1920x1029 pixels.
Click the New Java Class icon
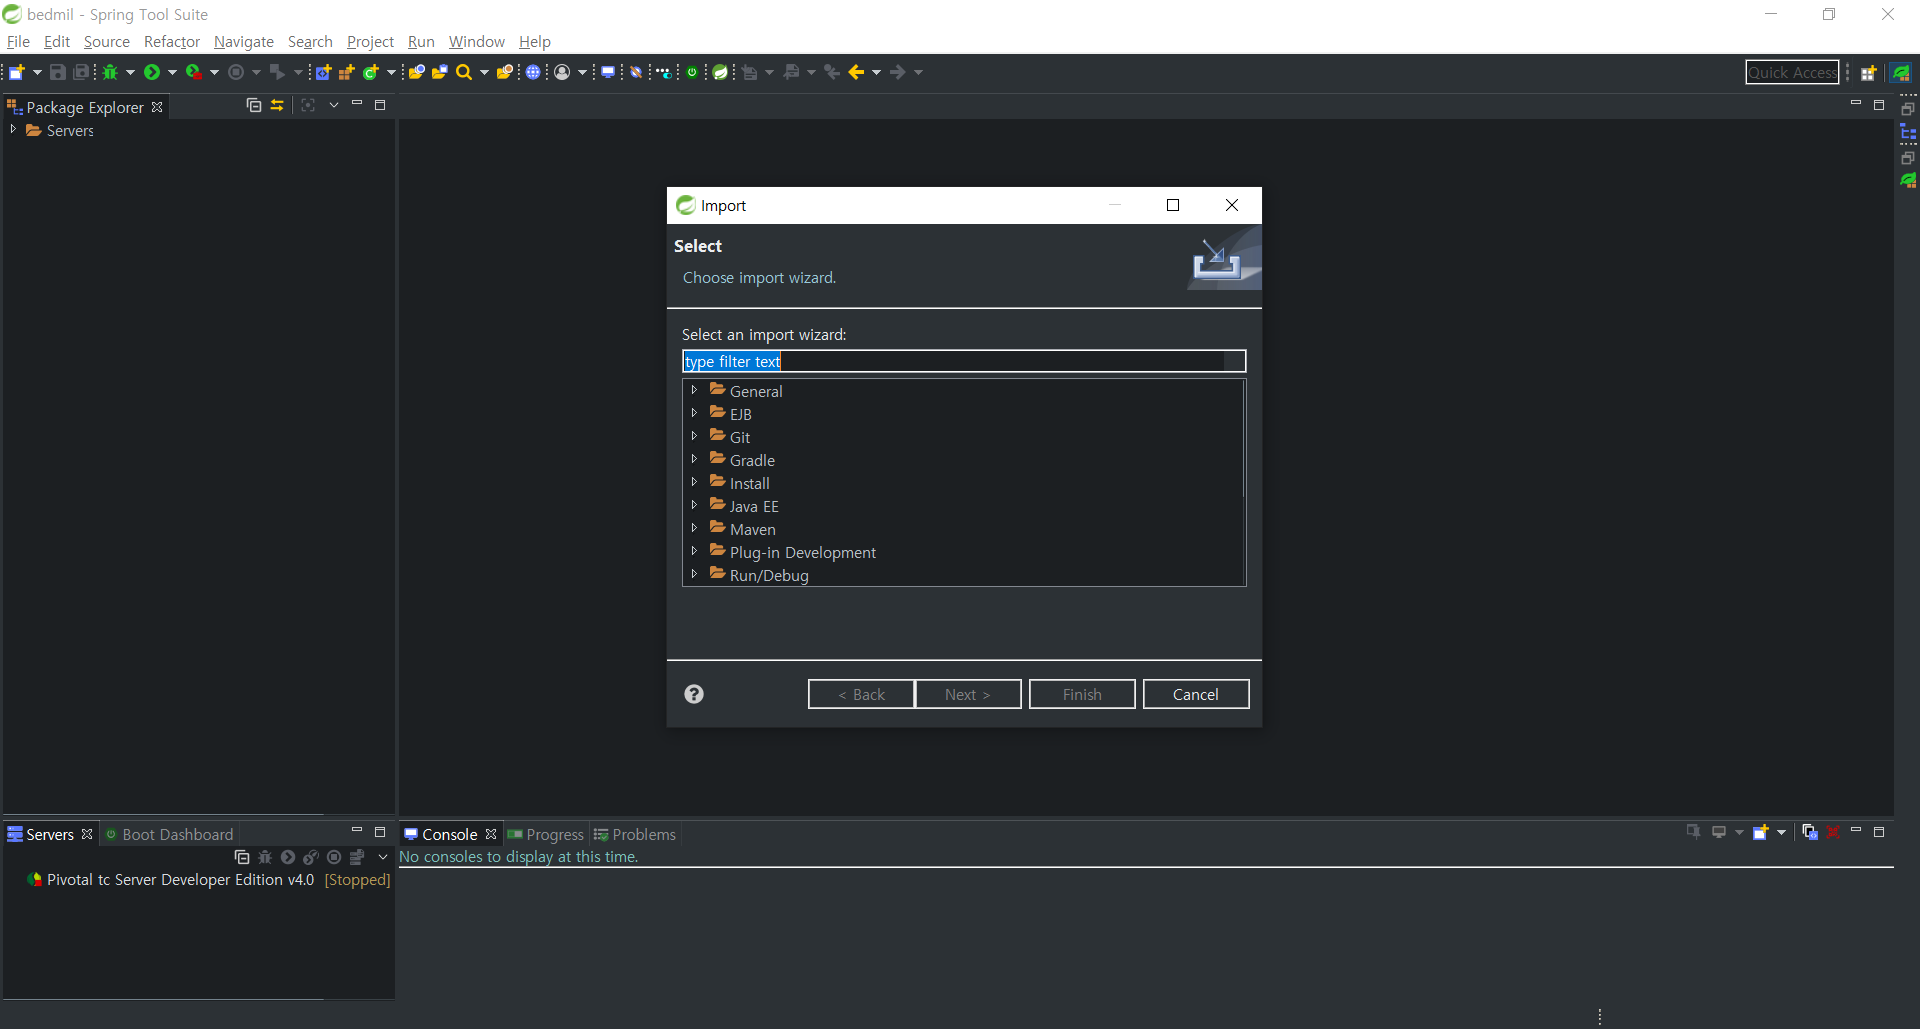(x=371, y=72)
